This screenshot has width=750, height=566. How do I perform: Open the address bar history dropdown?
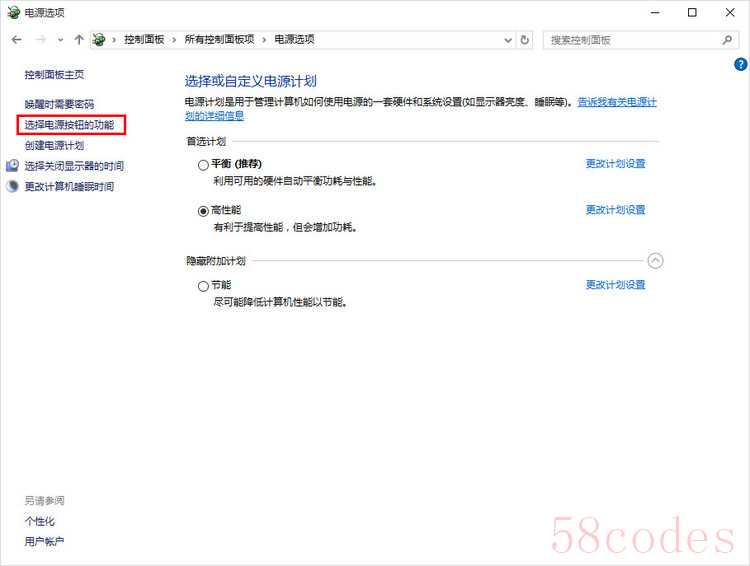pyautogui.click(x=508, y=40)
